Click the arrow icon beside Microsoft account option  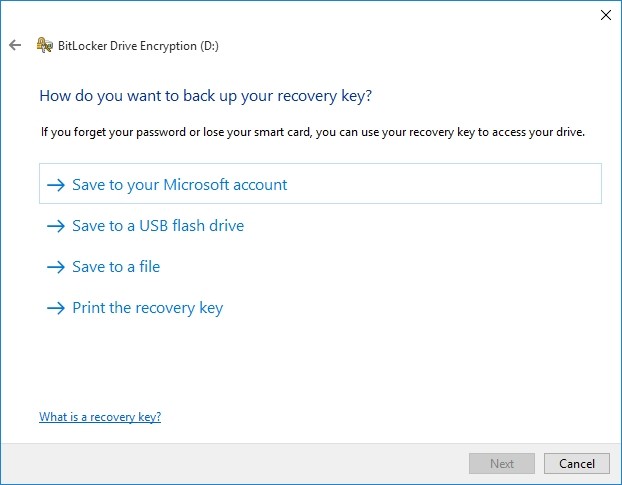coord(56,185)
